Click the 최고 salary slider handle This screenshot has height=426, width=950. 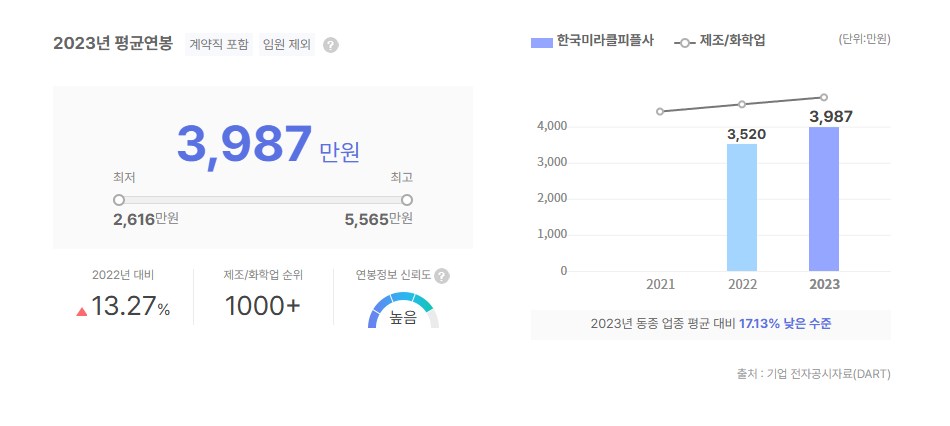pos(407,200)
